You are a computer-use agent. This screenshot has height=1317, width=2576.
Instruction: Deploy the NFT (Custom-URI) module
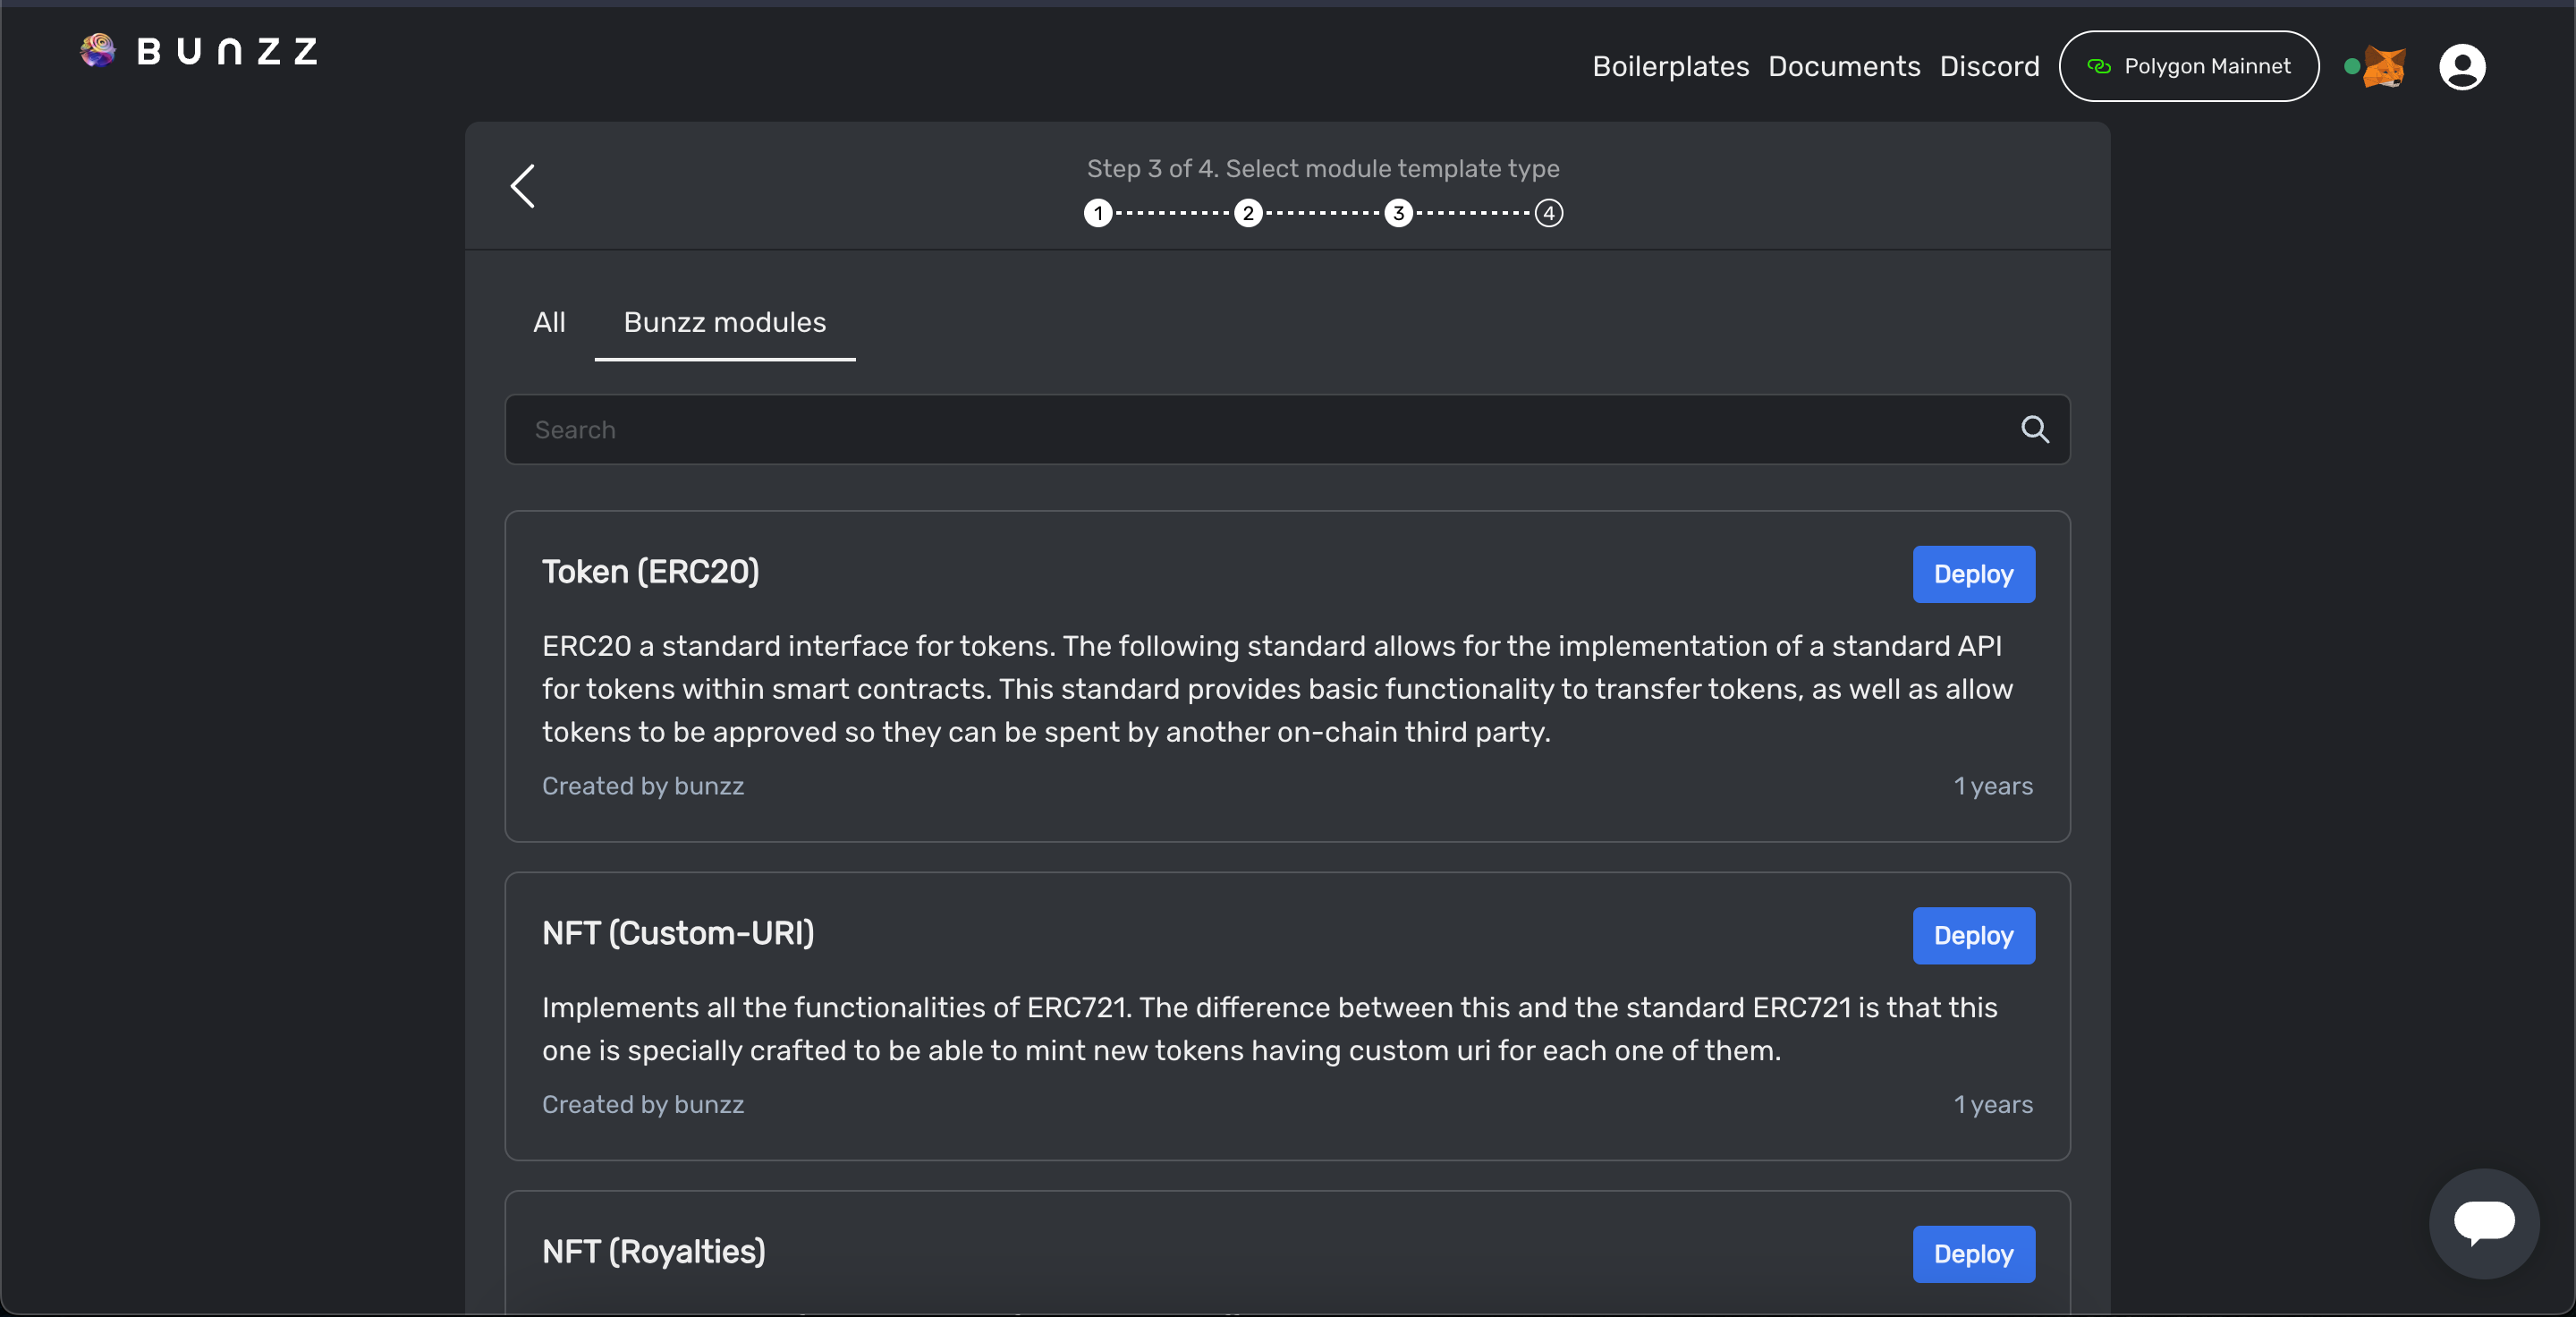pyautogui.click(x=1972, y=935)
